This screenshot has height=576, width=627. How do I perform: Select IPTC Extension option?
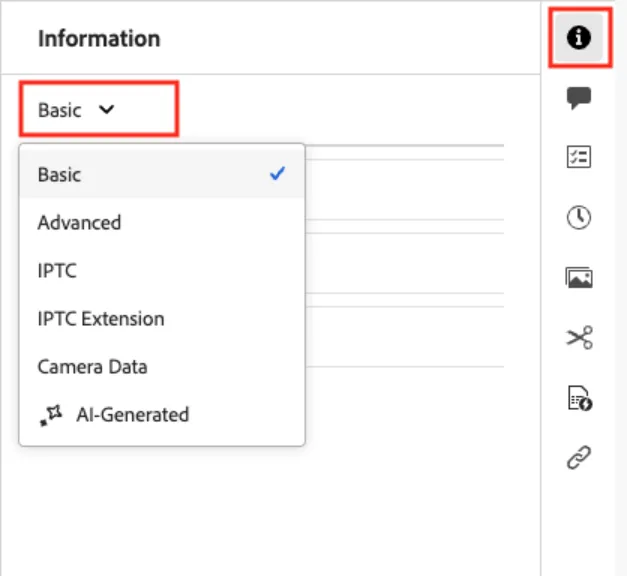(162, 319)
